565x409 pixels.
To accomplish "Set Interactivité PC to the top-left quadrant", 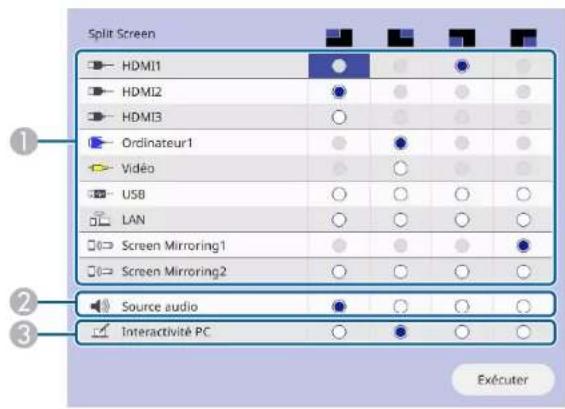I will pyautogui.click(x=339, y=332).
